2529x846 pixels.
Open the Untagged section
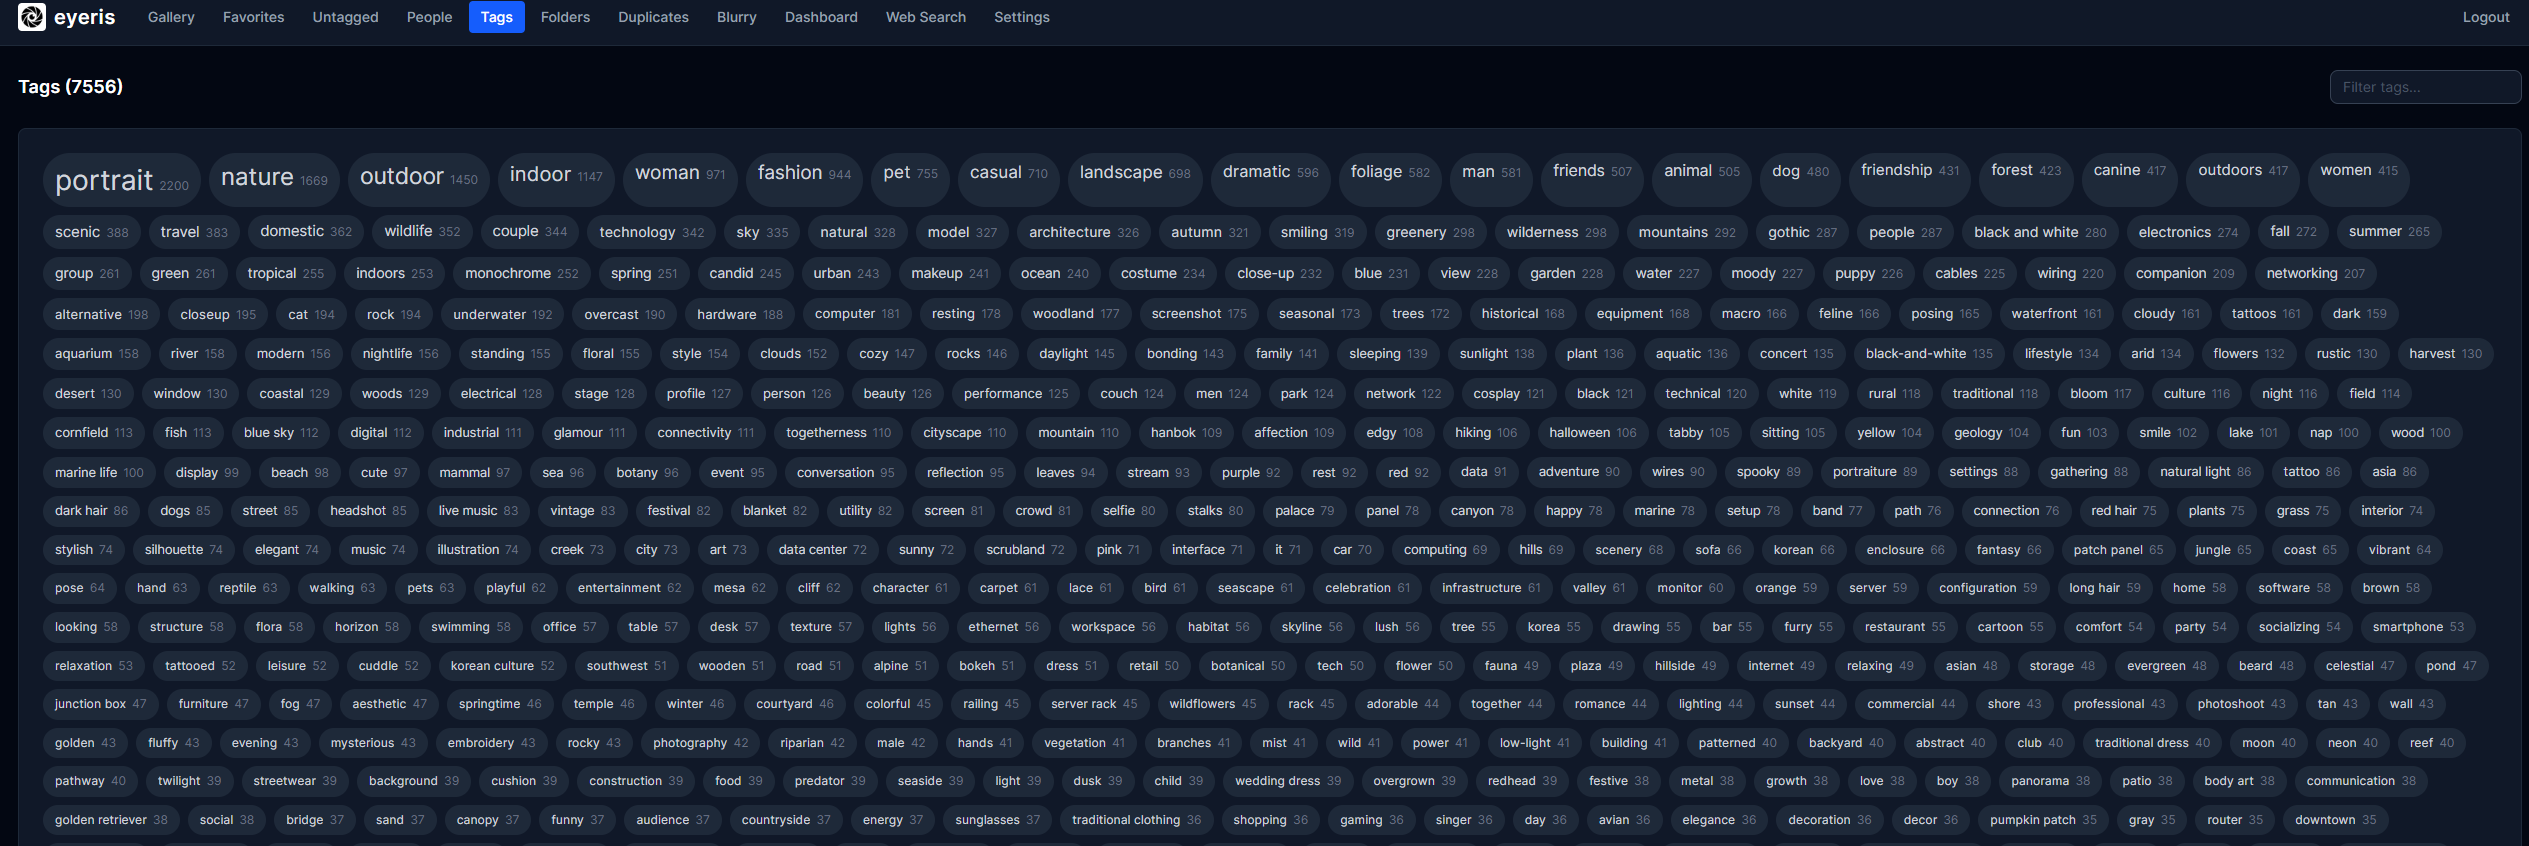345,17
